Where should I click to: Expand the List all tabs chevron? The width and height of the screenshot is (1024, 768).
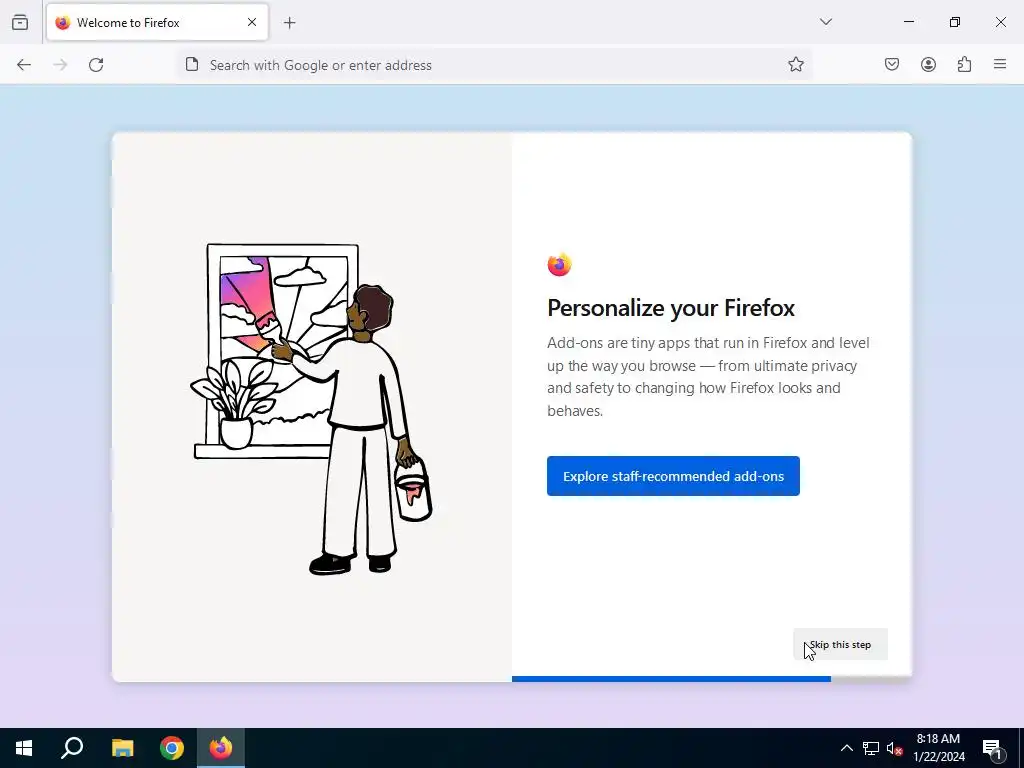pos(826,22)
